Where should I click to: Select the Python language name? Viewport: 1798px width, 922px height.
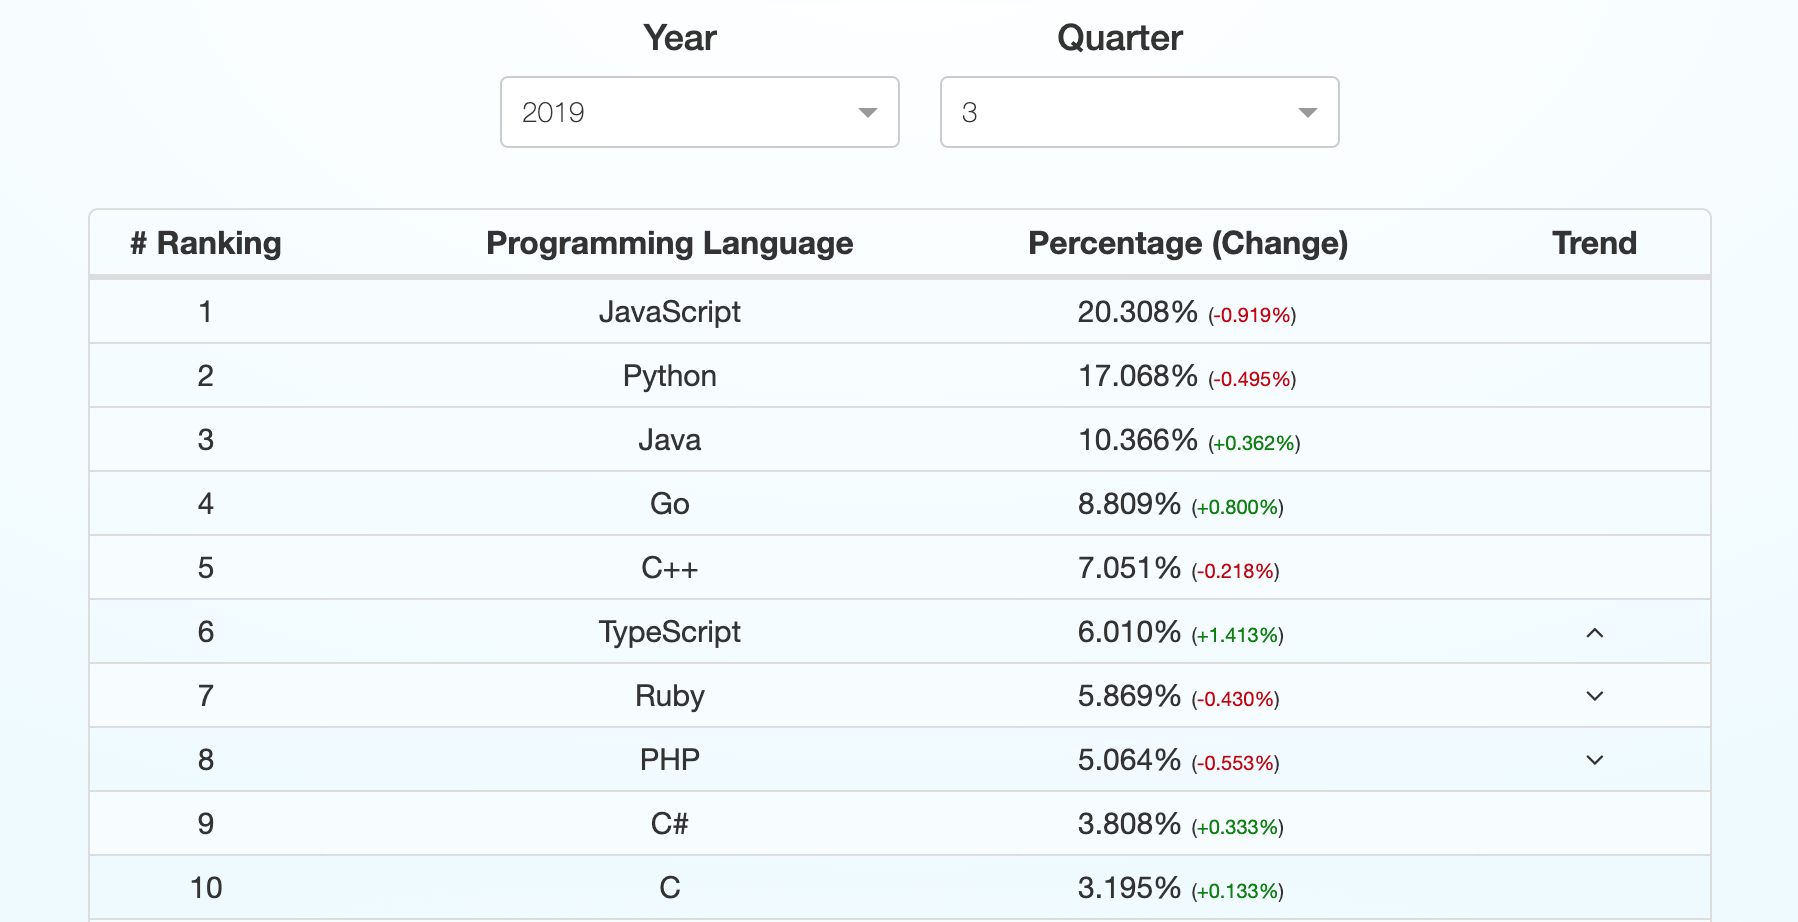(669, 376)
